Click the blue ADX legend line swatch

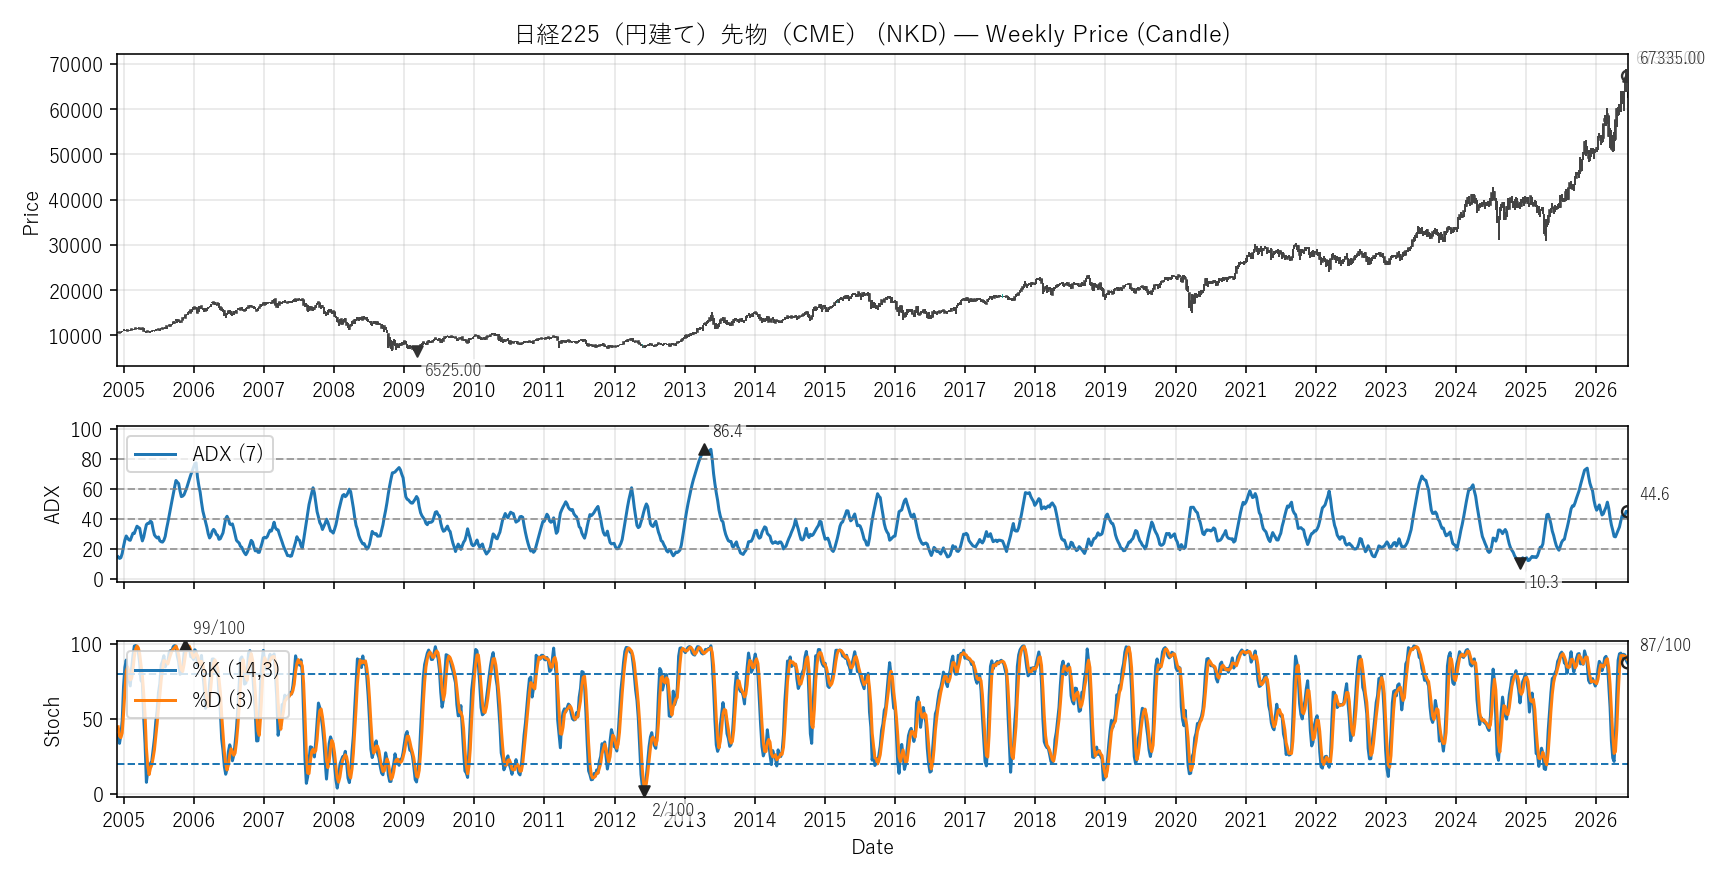pyautogui.click(x=155, y=455)
